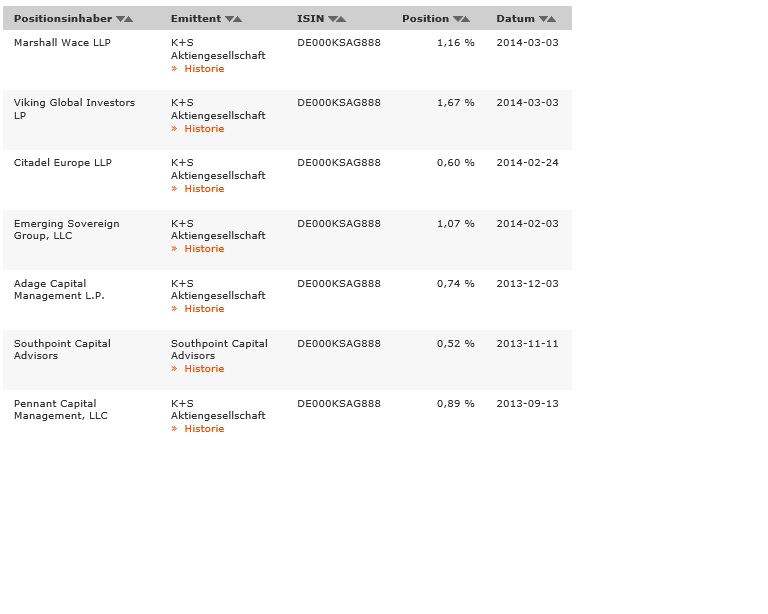The image size is (768, 614).
Task: Click the Positionsinhaber column header text
Action: [63, 19]
